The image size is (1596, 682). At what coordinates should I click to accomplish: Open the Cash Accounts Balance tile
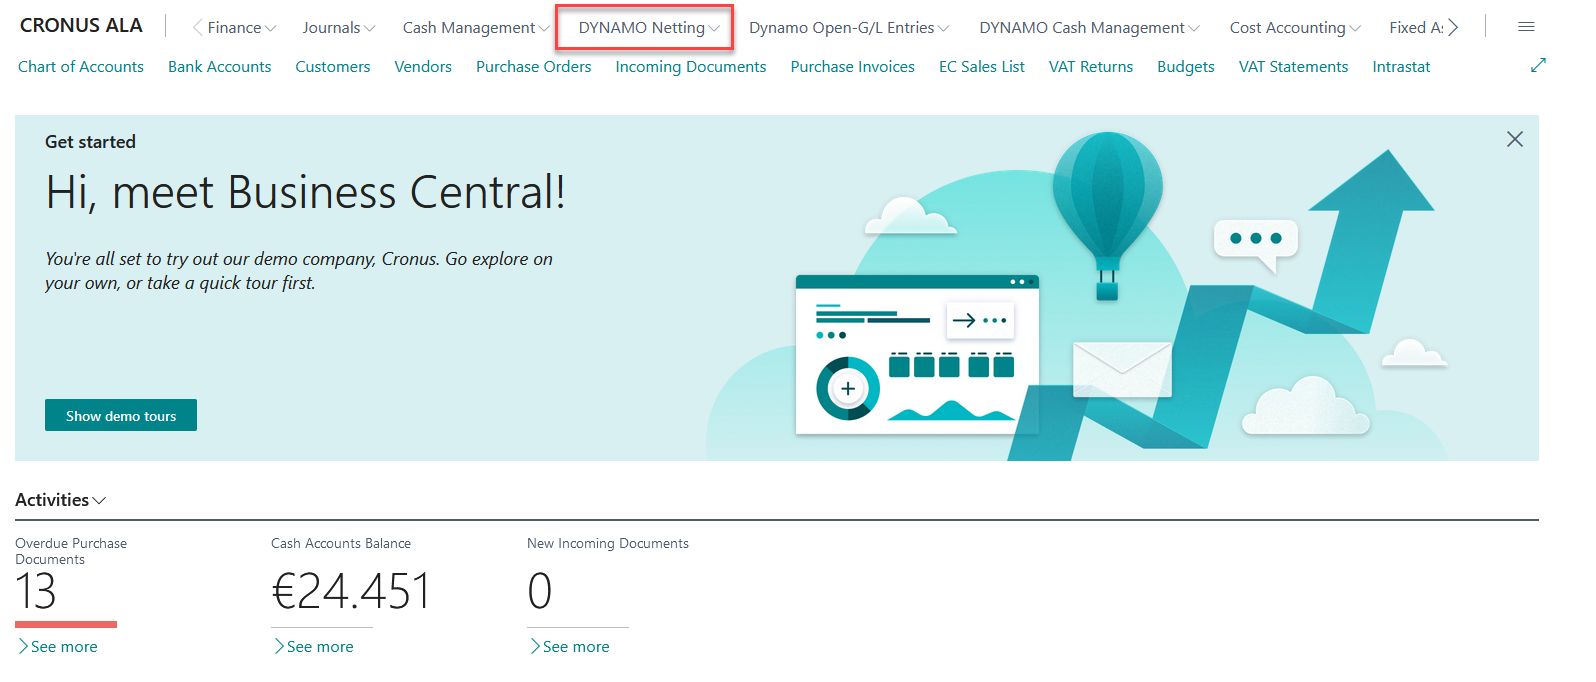[350, 591]
